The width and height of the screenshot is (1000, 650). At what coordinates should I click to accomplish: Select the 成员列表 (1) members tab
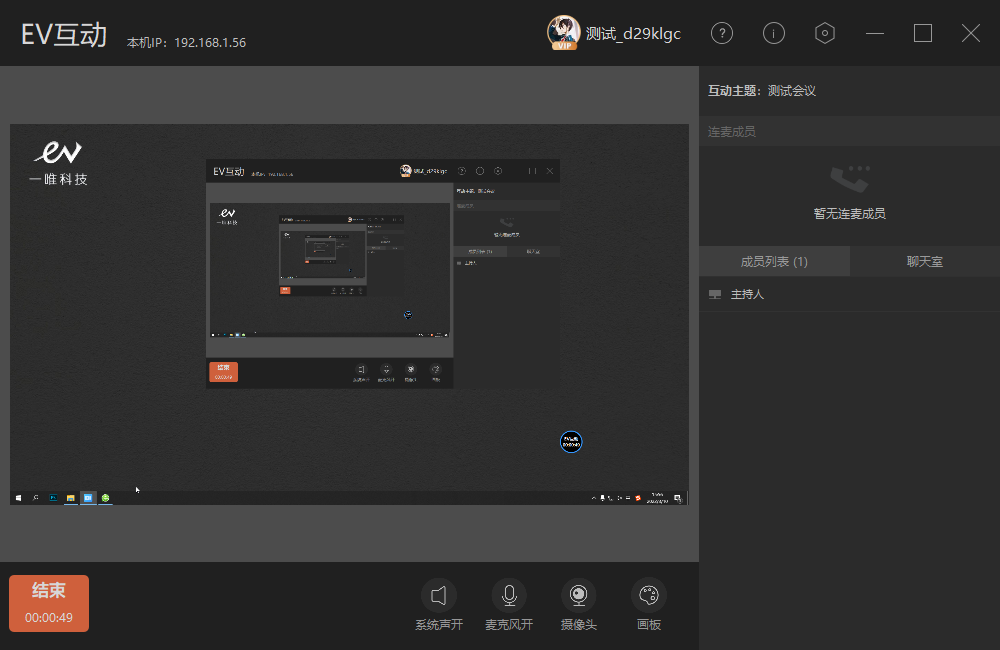(774, 262)
